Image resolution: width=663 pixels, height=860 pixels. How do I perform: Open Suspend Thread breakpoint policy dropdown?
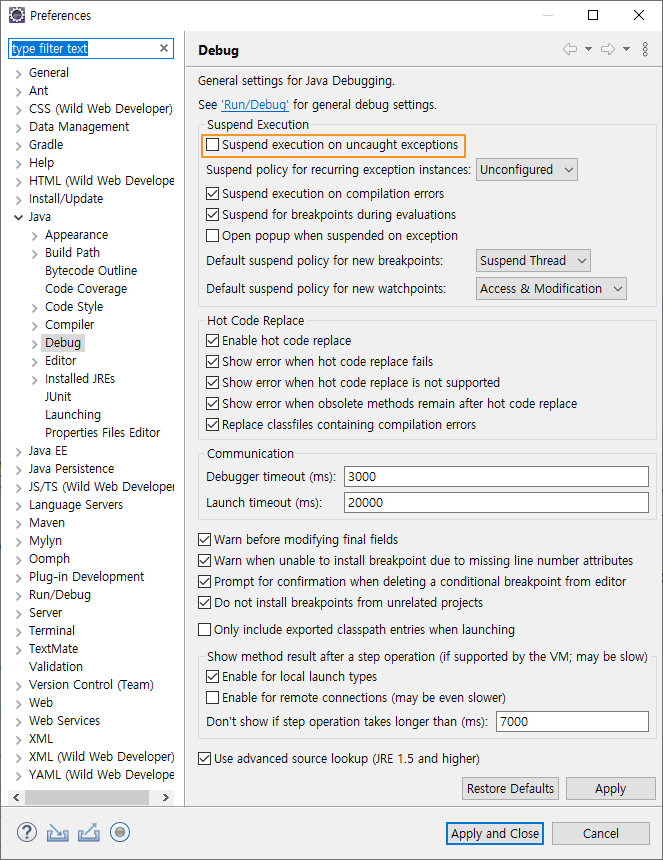click(533, 261)
